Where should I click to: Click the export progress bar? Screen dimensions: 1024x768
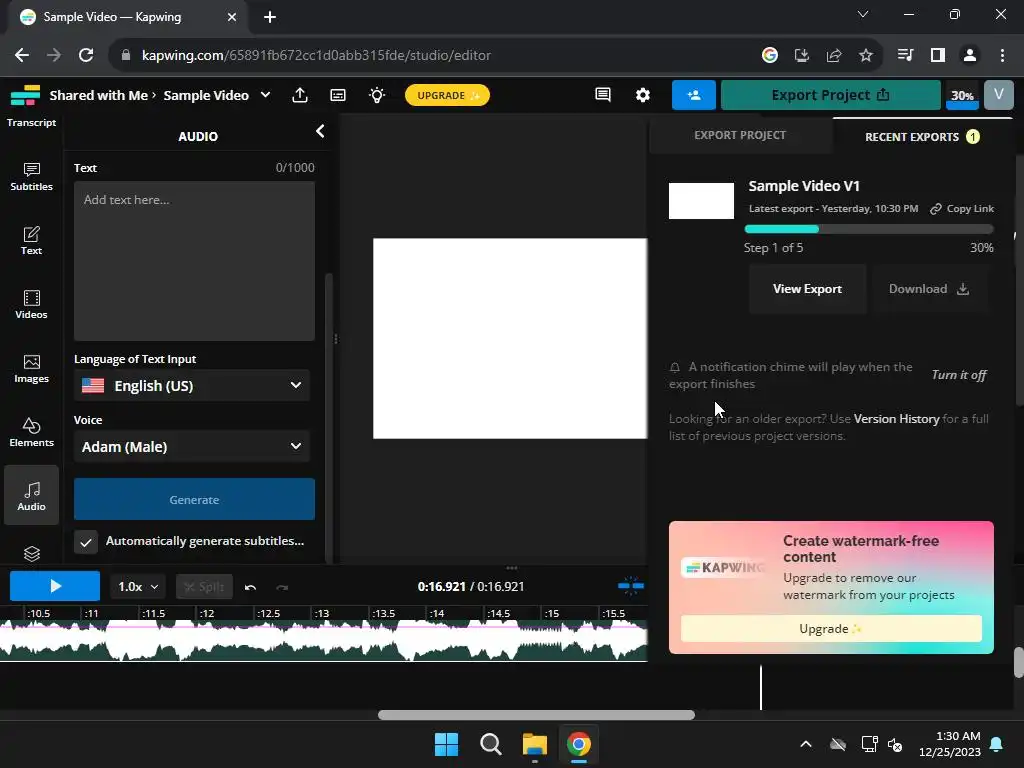pos(869,229)
